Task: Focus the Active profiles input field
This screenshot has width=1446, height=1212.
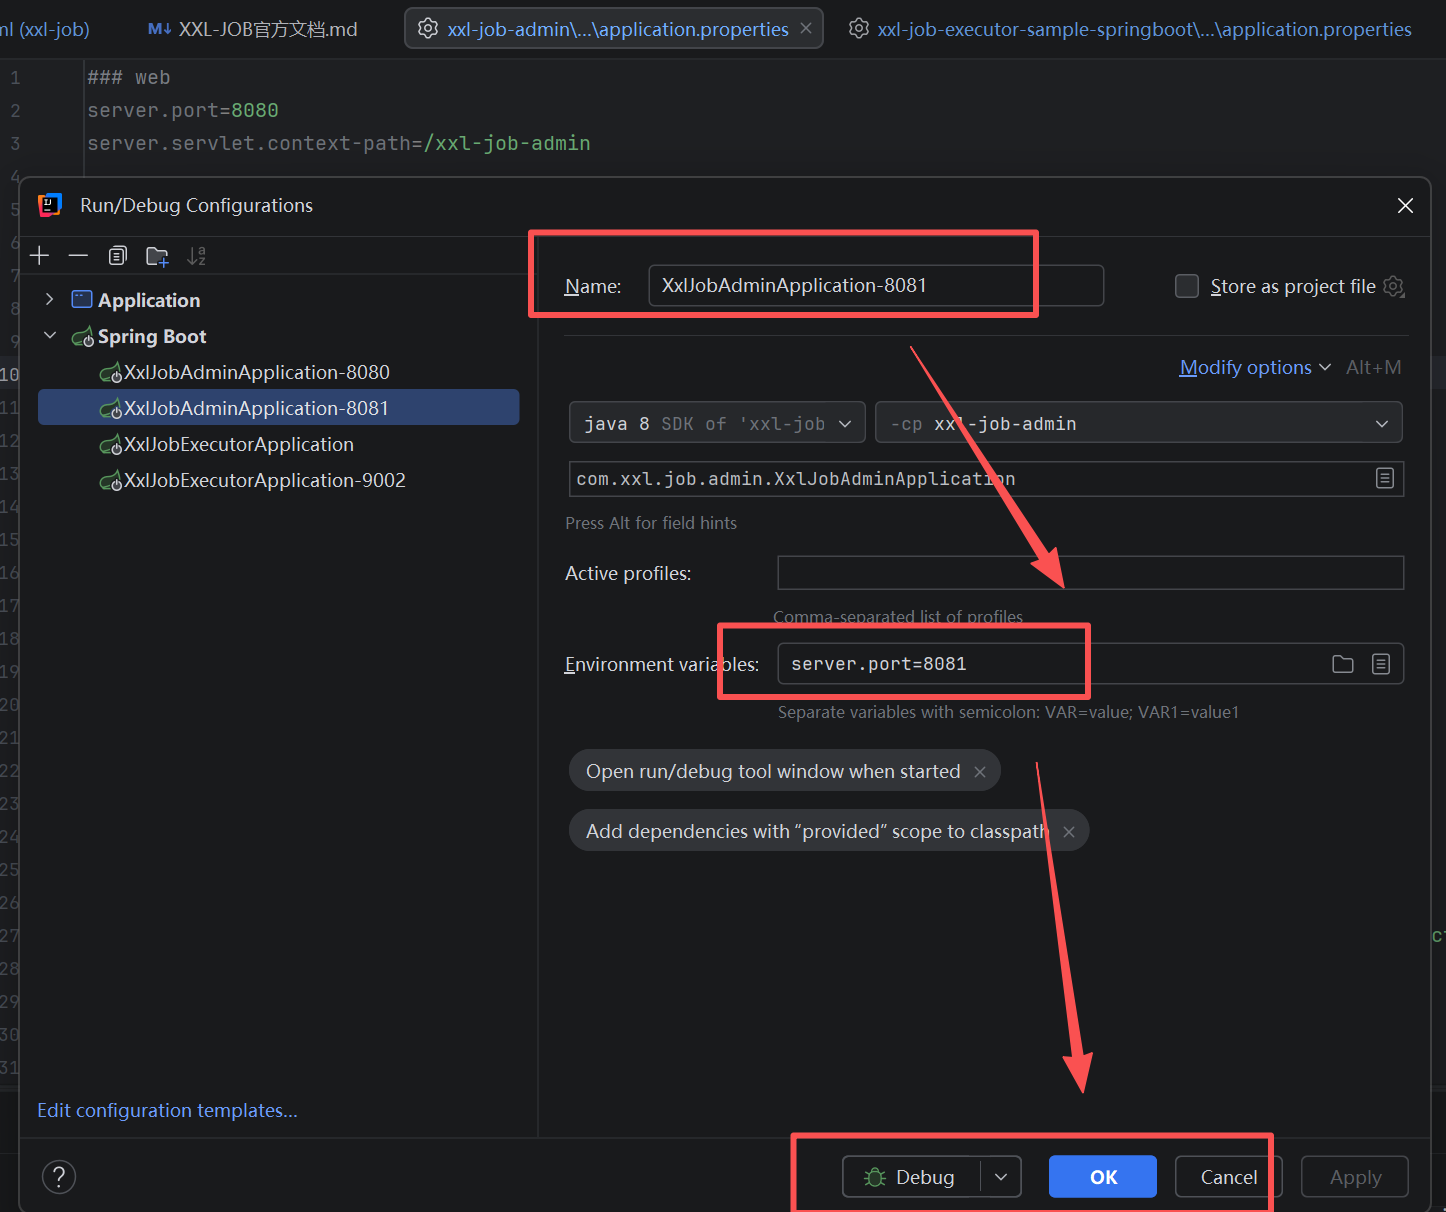Action: [1090, 573]
